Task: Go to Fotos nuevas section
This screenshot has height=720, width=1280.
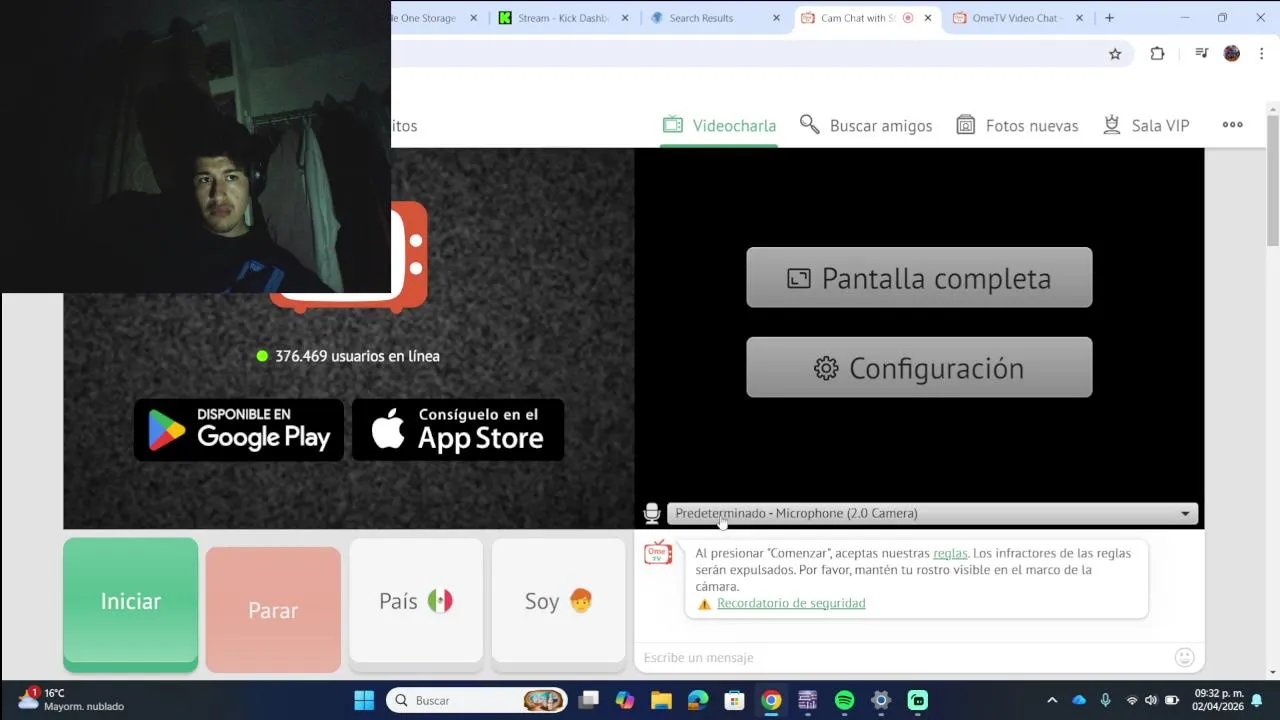Action: [1017, 125]
